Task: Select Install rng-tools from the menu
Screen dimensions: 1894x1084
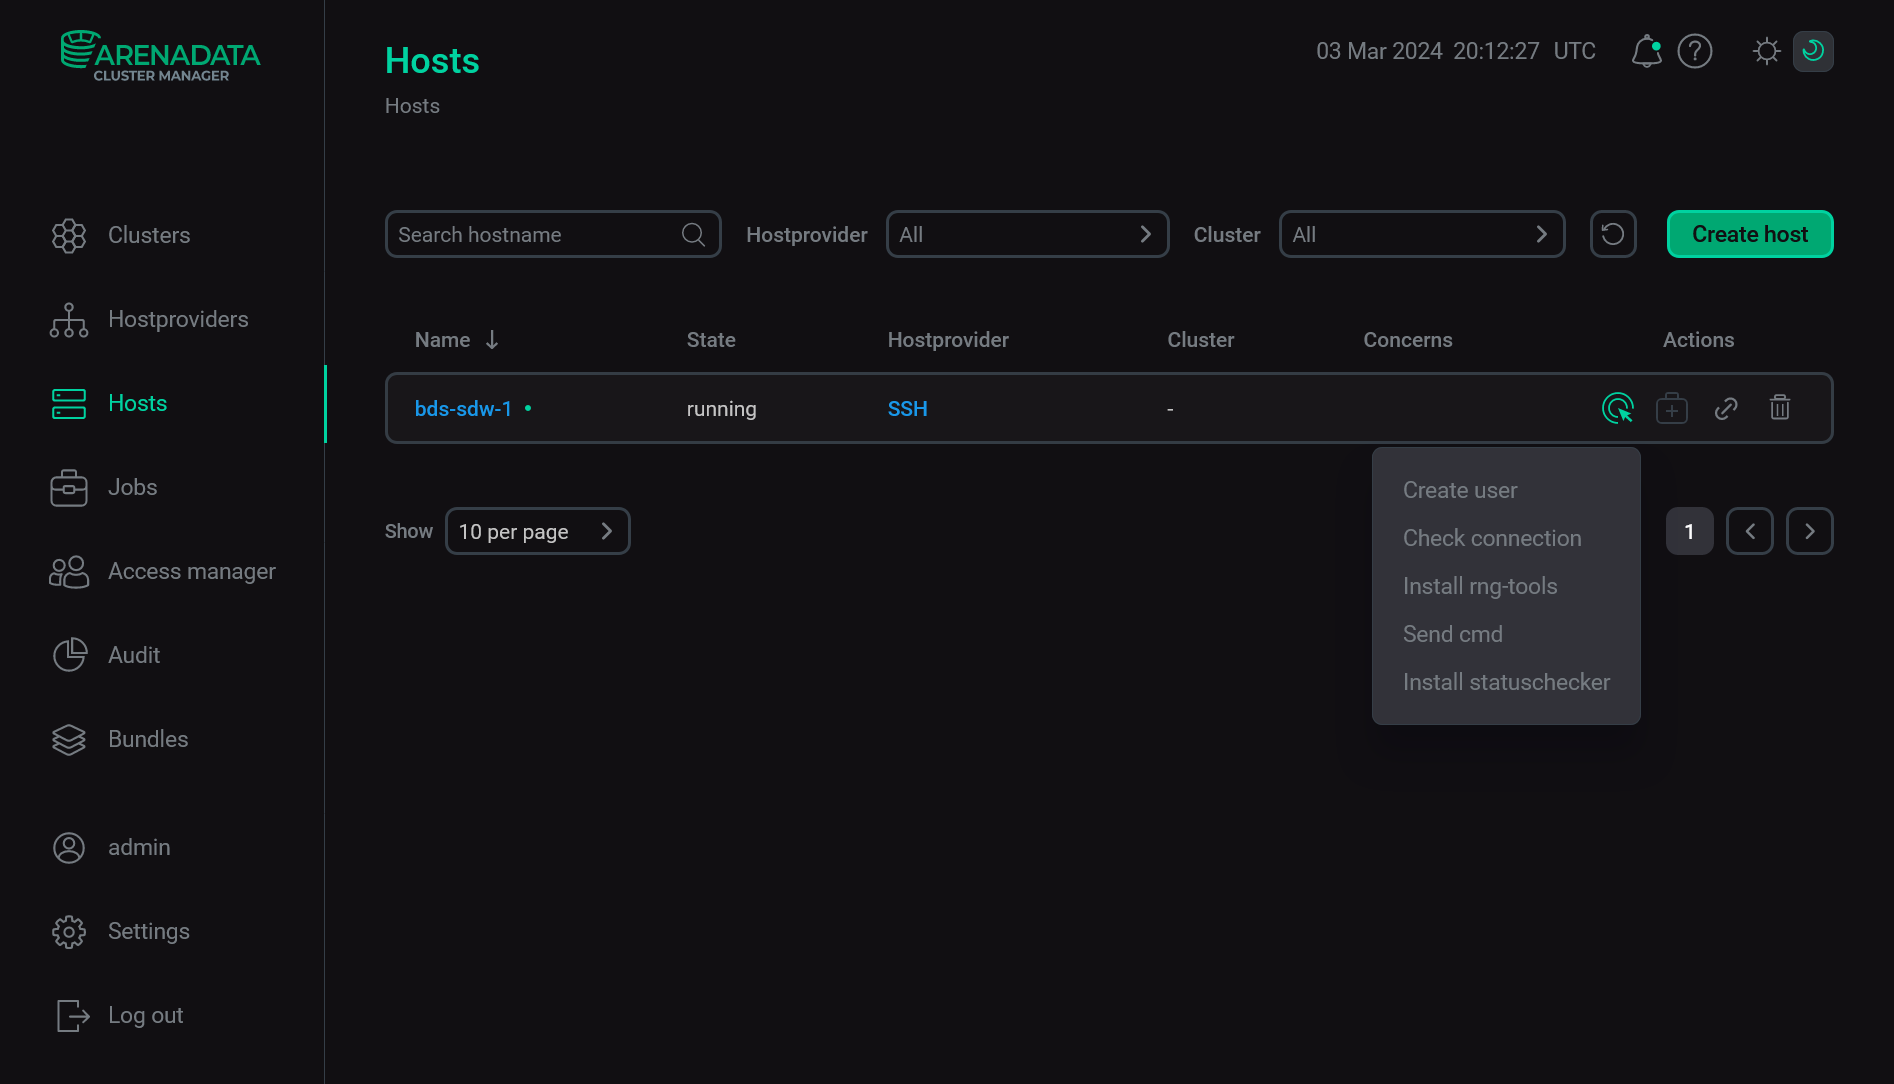Action: click(1481, 586)
